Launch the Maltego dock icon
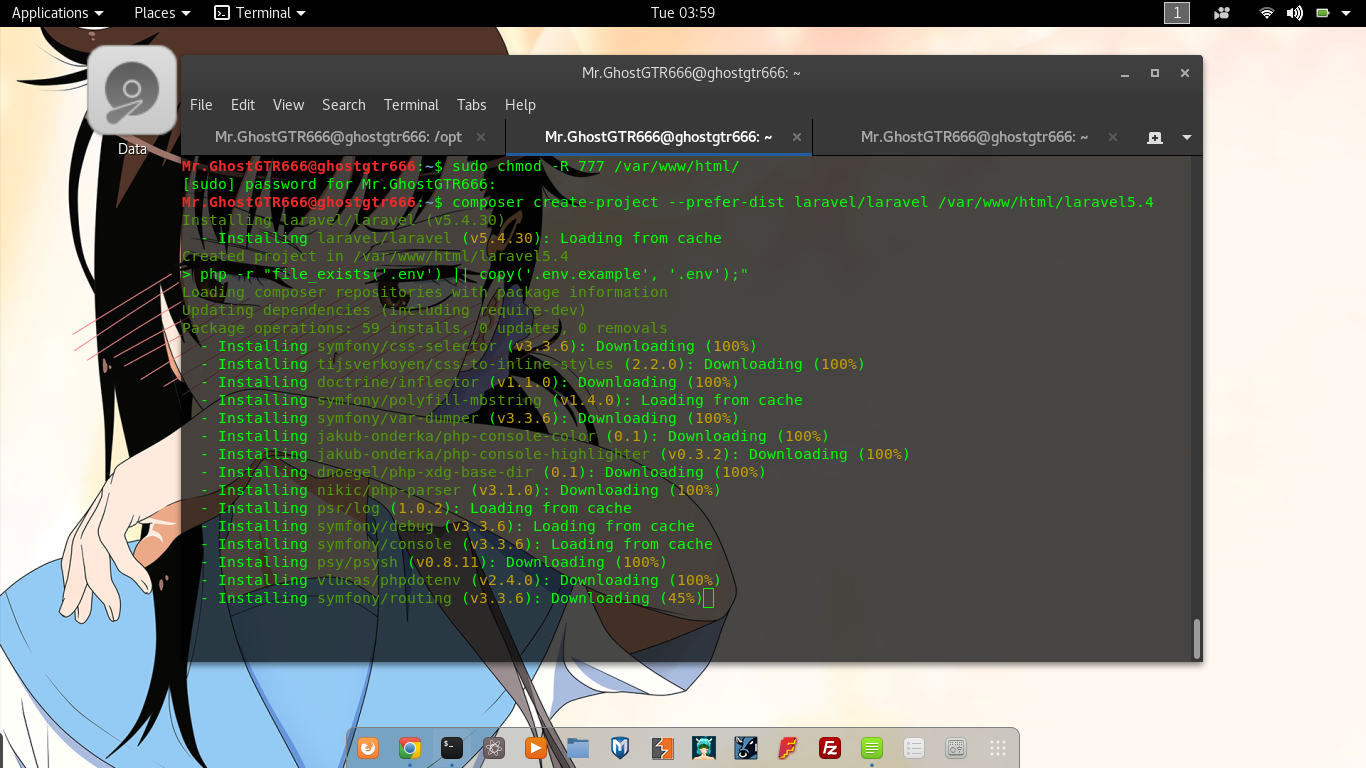The height and width of the screenshot is (768, 1366). click(x=704, y=747)
